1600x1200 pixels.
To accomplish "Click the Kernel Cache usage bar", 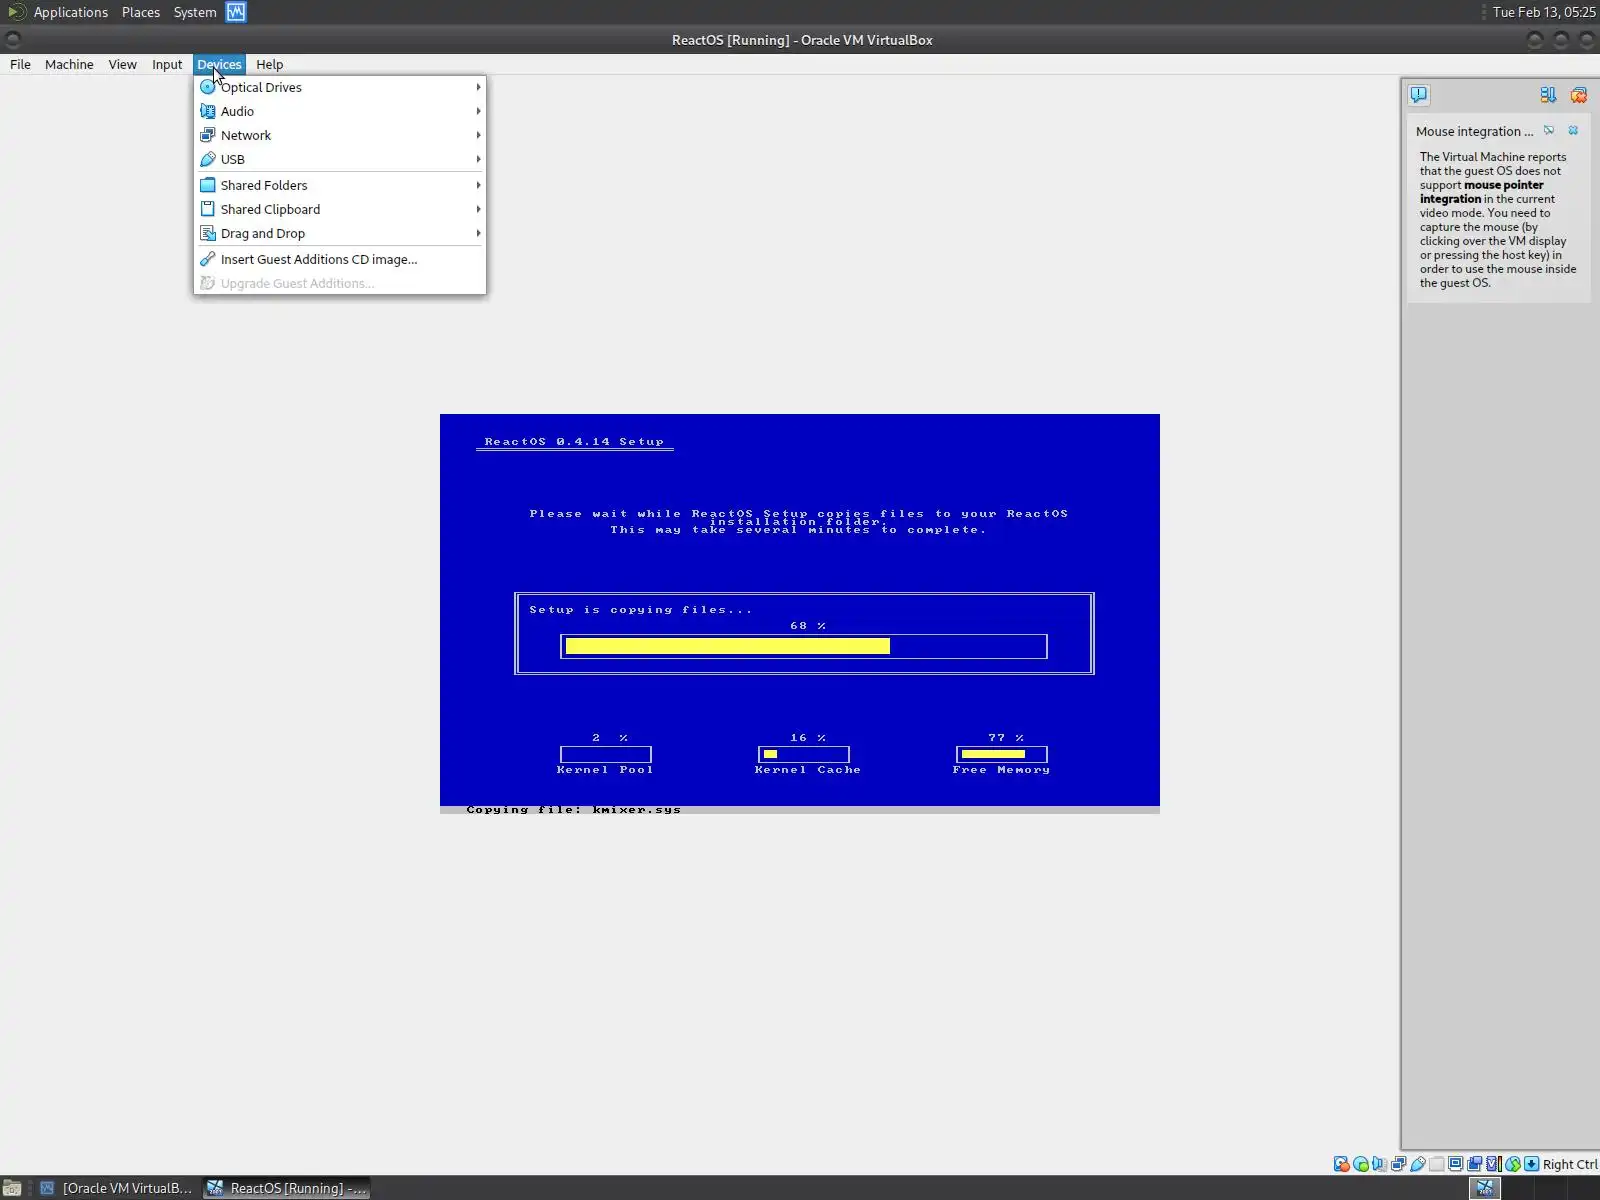I will pyautogui.click(x=804, y=754).
